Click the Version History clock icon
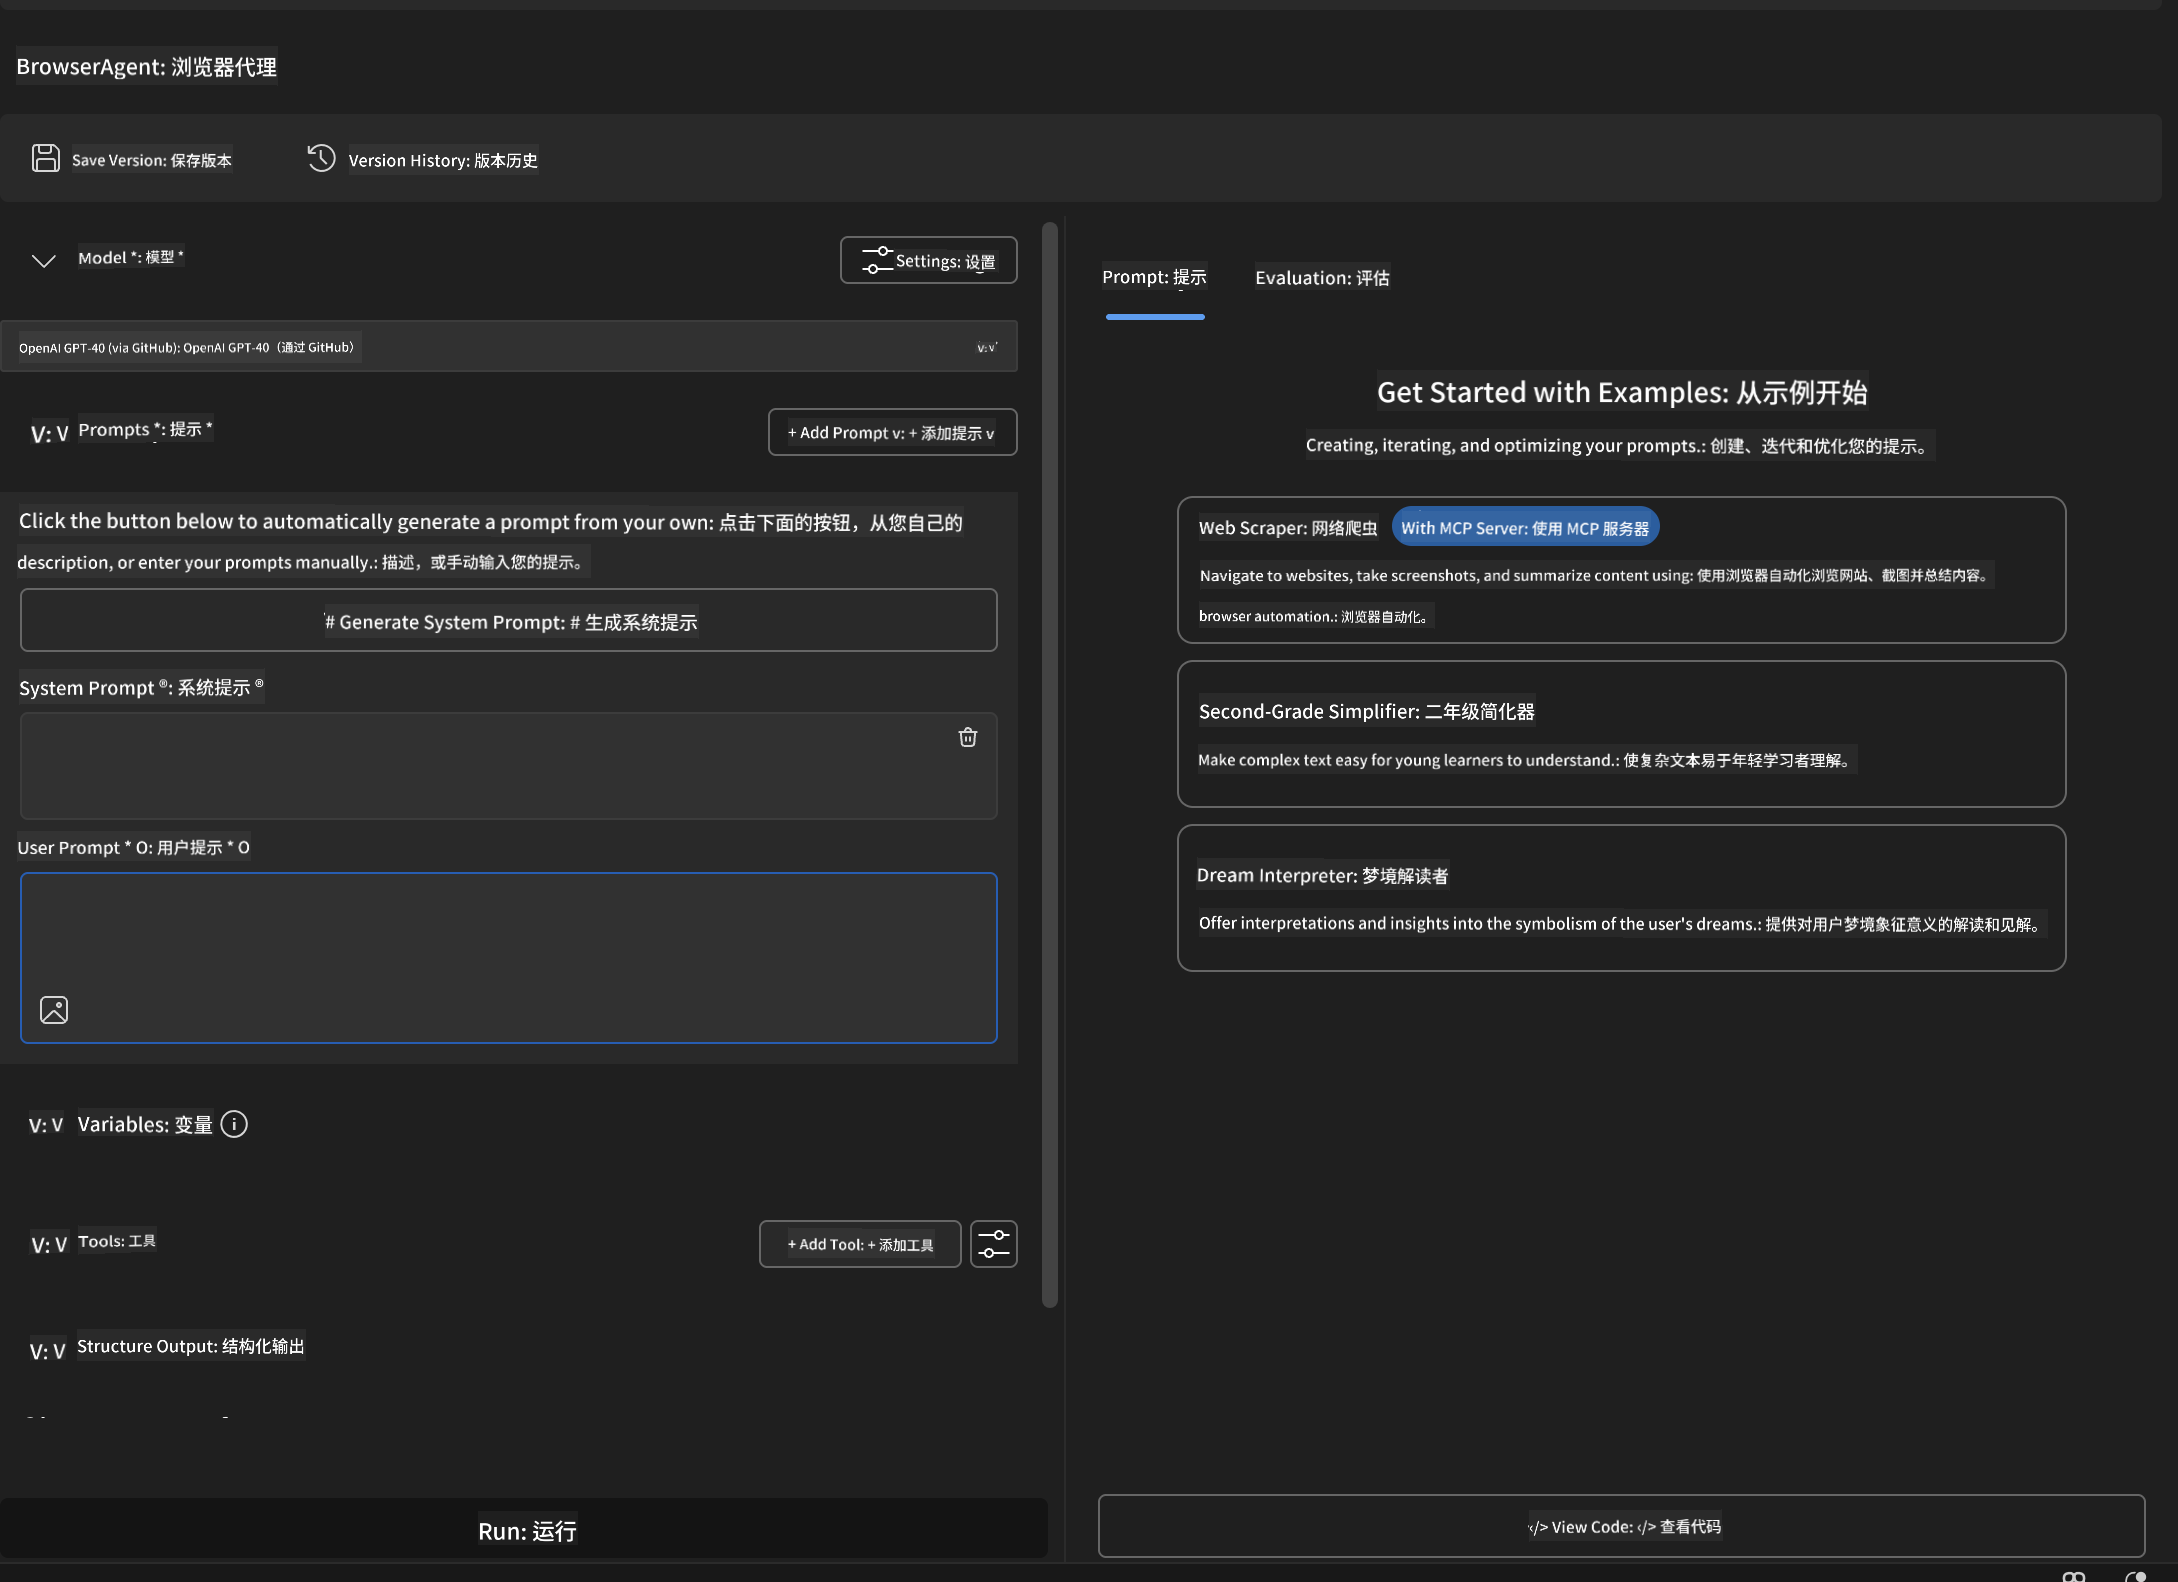Viewport: 2178px width, 1582px height. pos(321,158)
